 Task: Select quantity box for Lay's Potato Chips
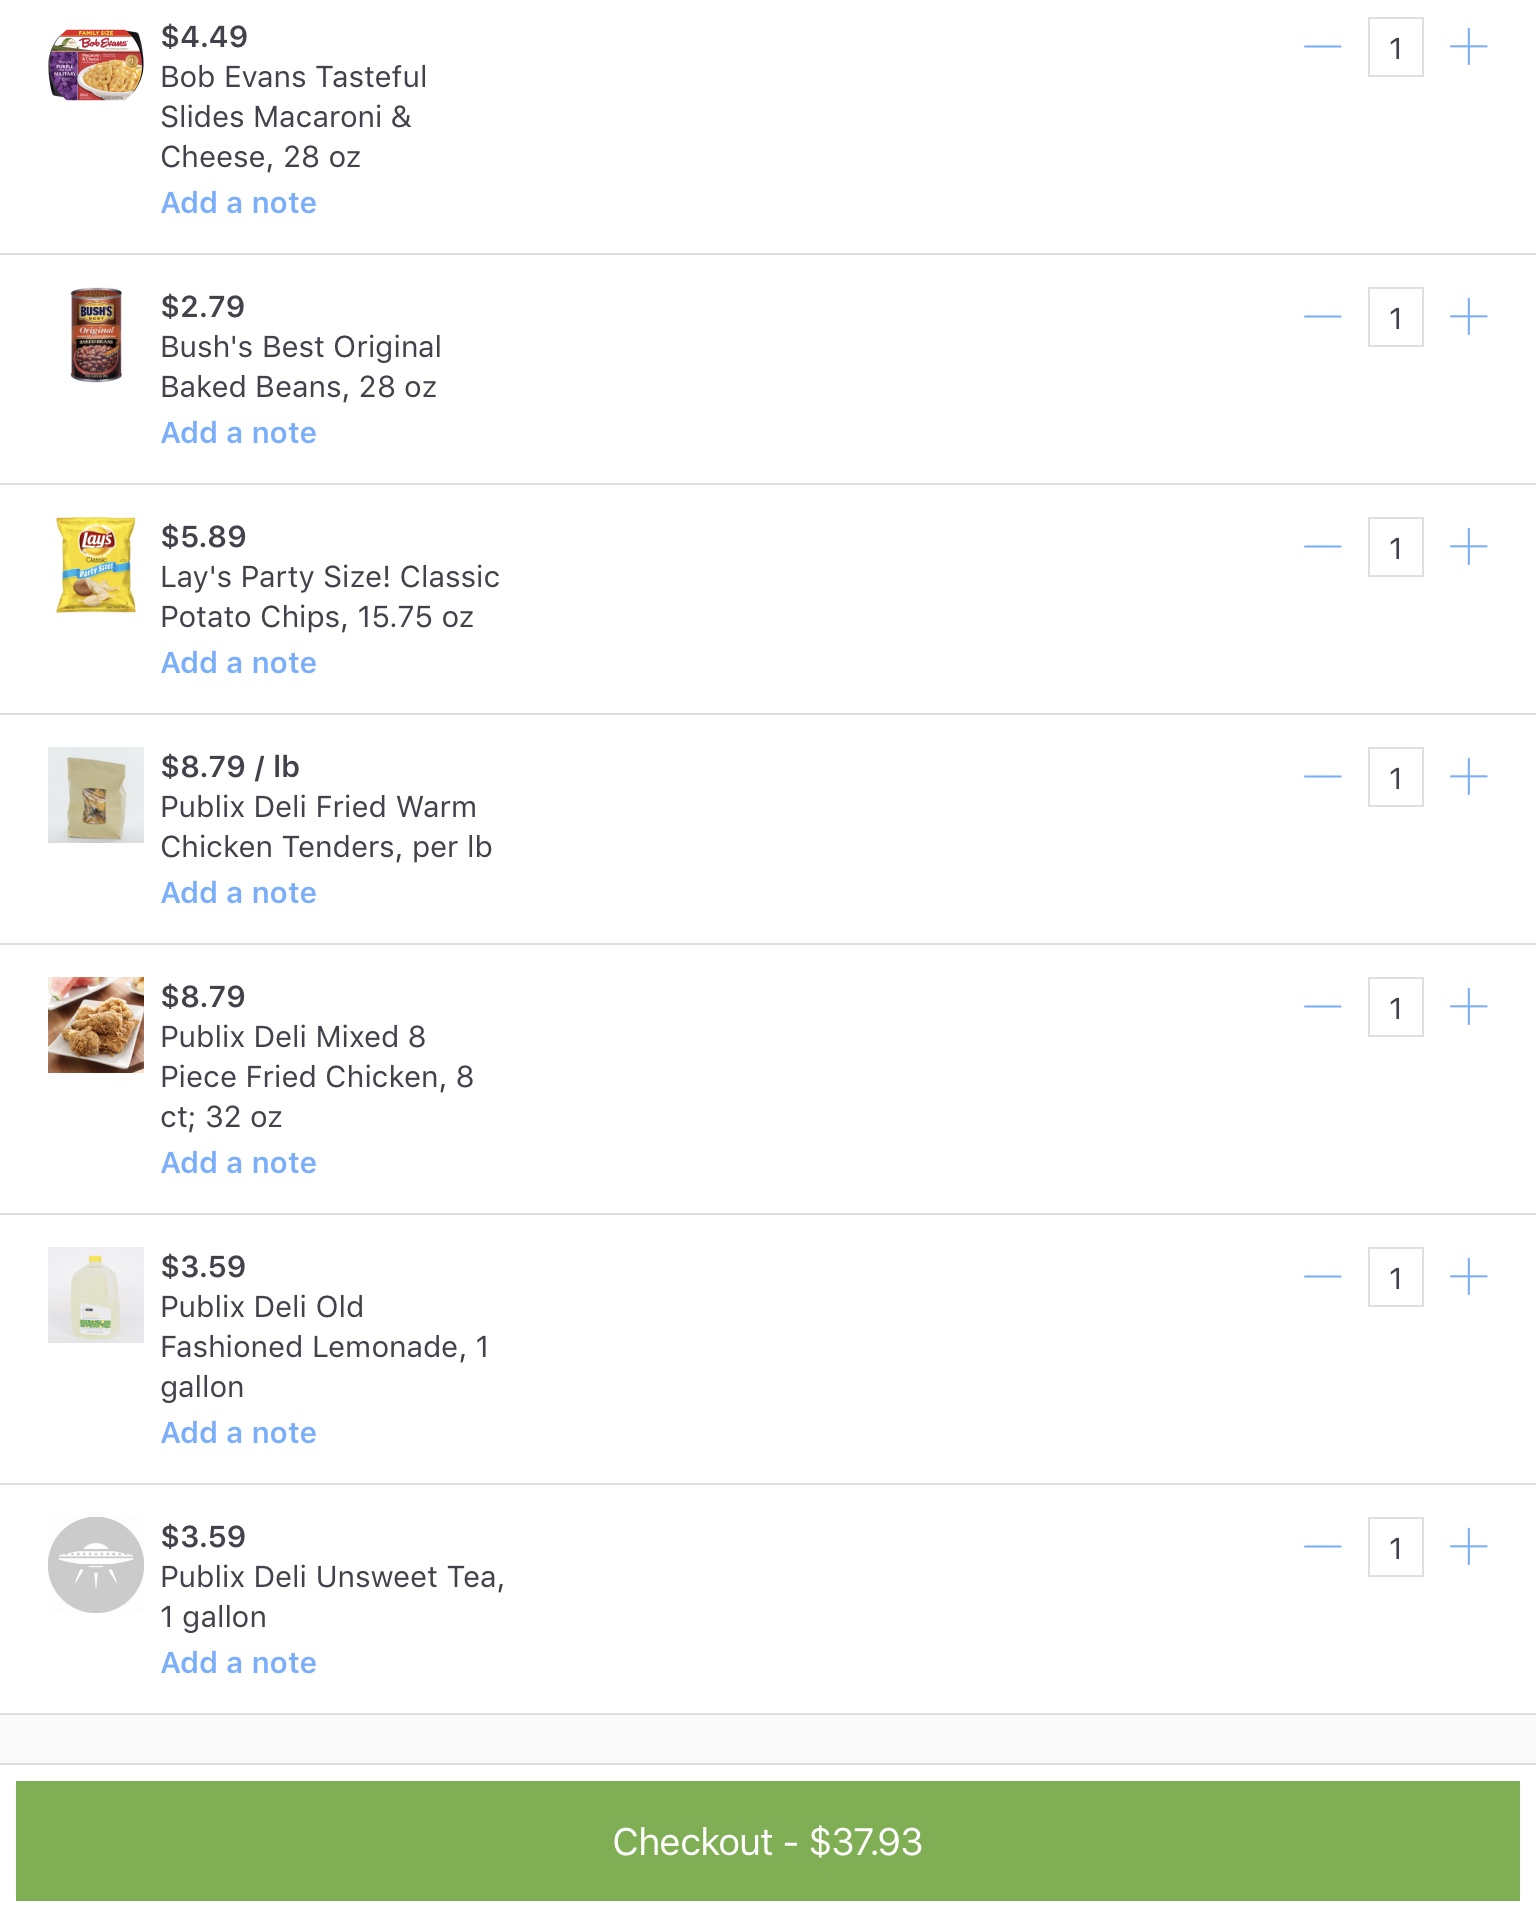[x=1395, y=547]
